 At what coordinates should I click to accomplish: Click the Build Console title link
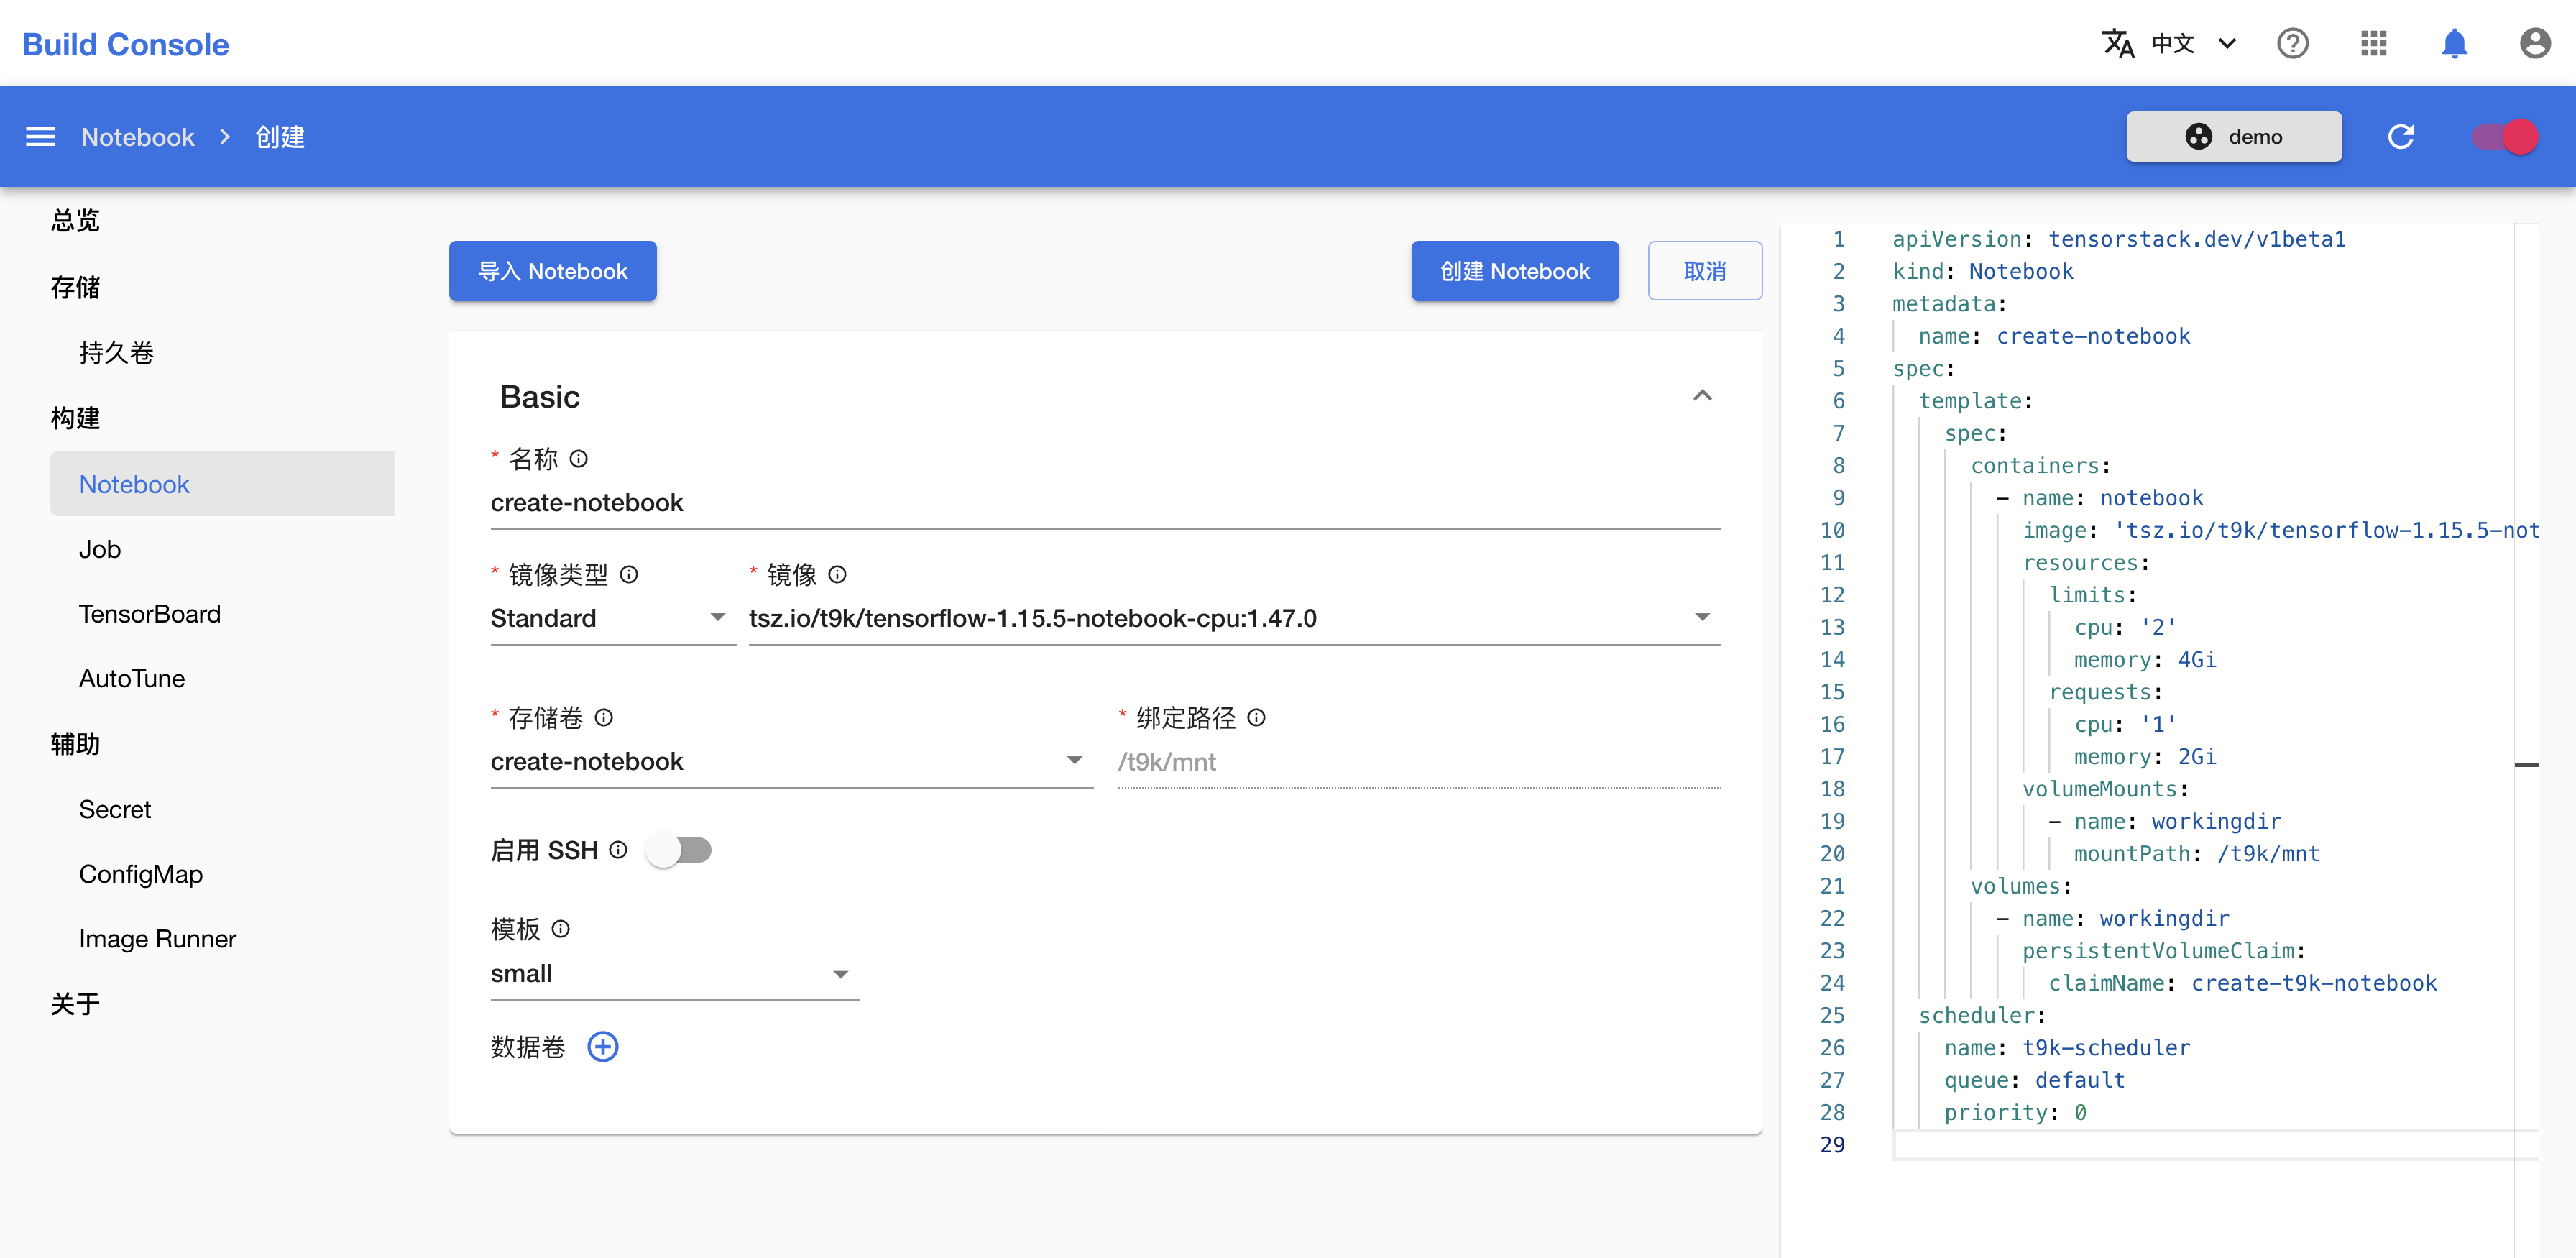coord(126,44)
